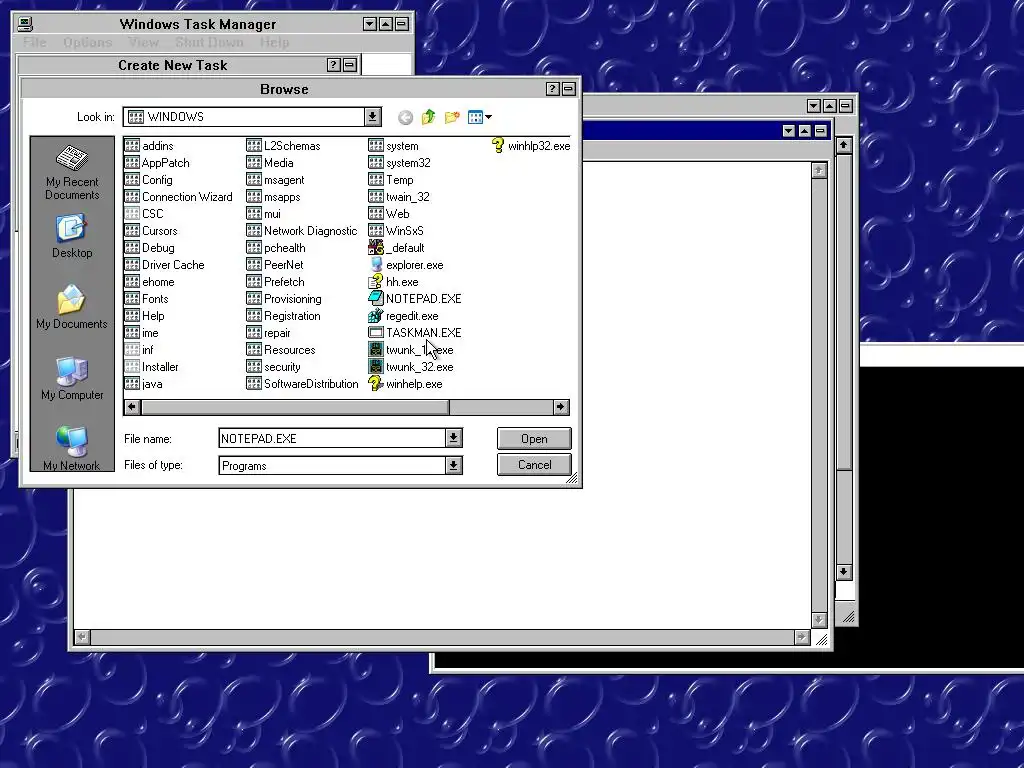Select the Network Diagnostic folder
Image resolution: width=1024 pixels, height=768 pixels.
point(302,231)
